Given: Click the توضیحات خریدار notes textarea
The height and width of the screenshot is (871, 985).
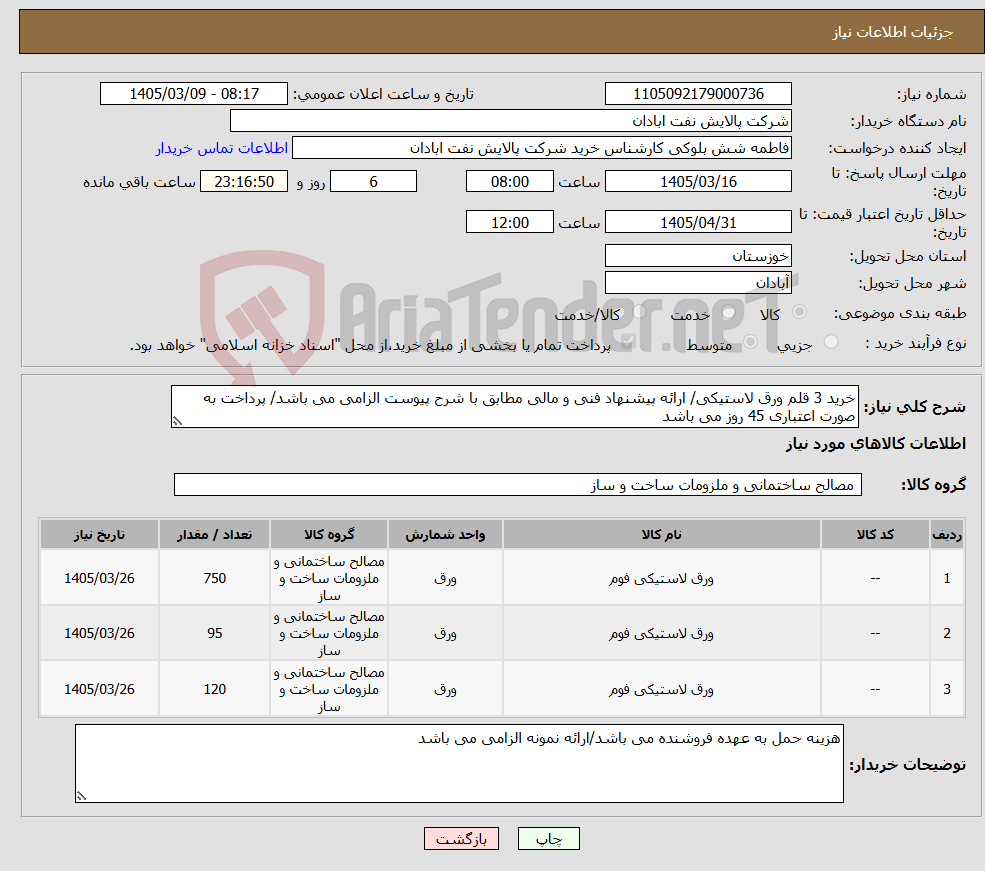Looking at the screenshot, I should [459, 764].
